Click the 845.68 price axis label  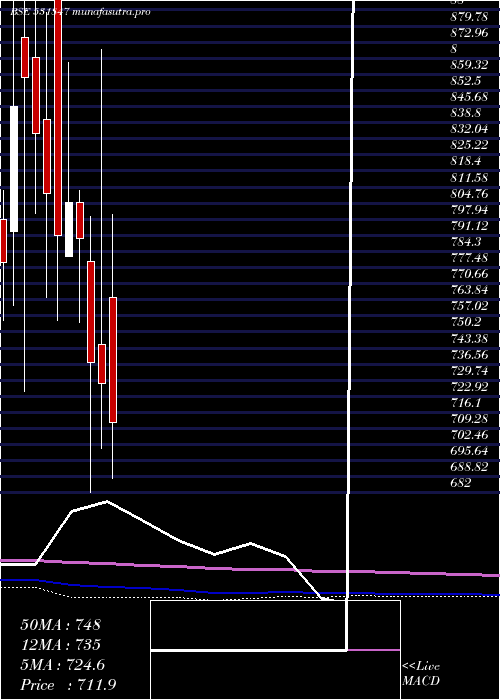pyautogui.click(x=469, y=96)
